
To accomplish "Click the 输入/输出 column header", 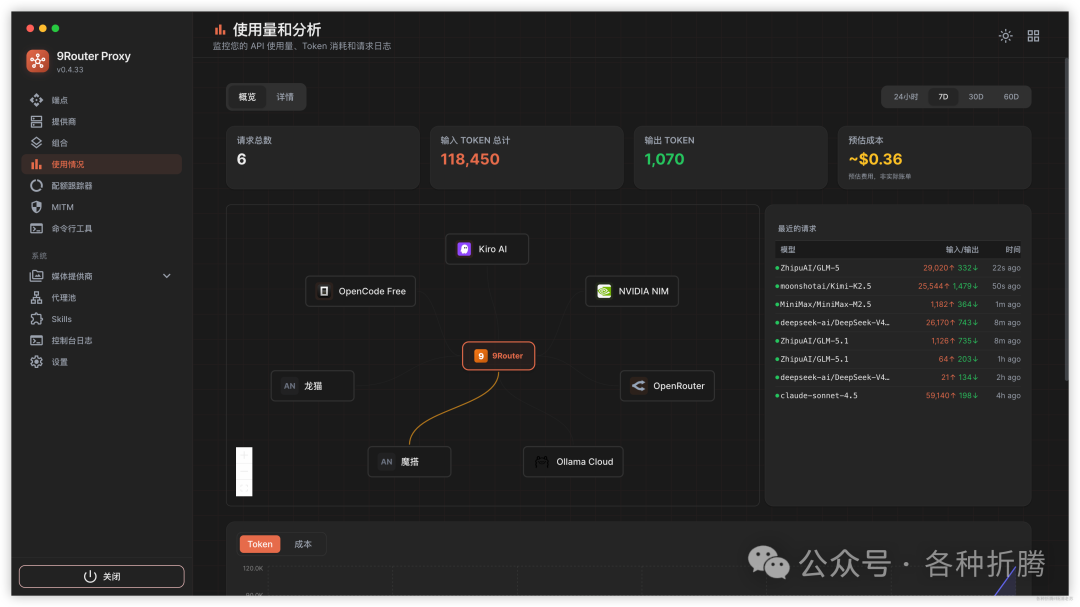I will tap(962, 249).
